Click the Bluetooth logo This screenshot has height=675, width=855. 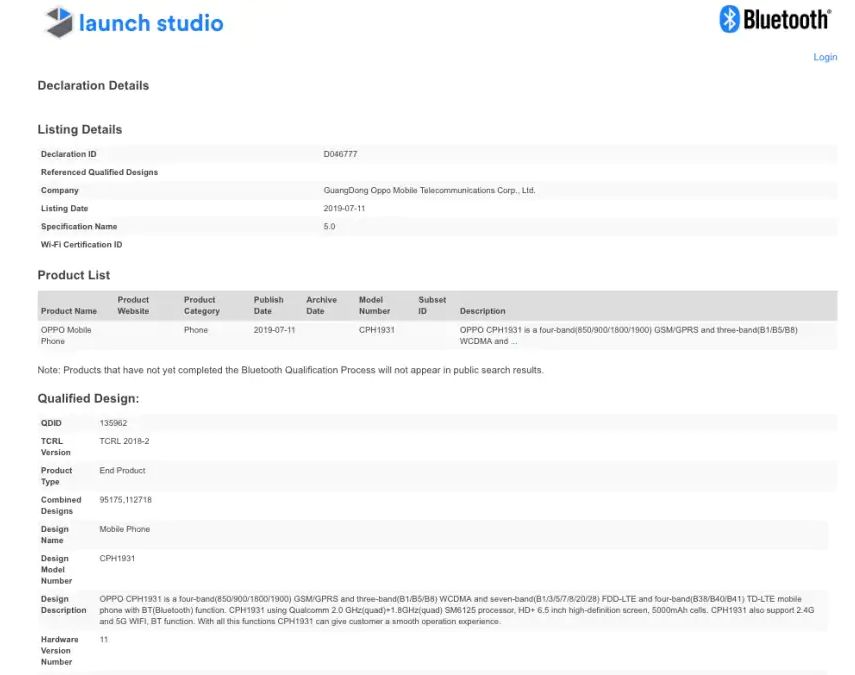point(775,20)
